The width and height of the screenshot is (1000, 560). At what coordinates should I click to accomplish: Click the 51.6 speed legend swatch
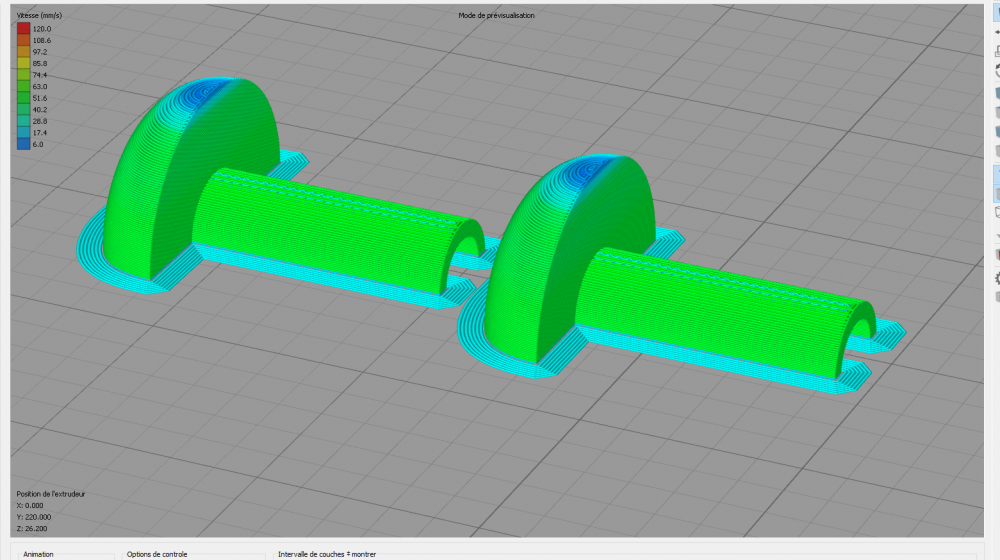pyautogui.click(x=24, y=98)
